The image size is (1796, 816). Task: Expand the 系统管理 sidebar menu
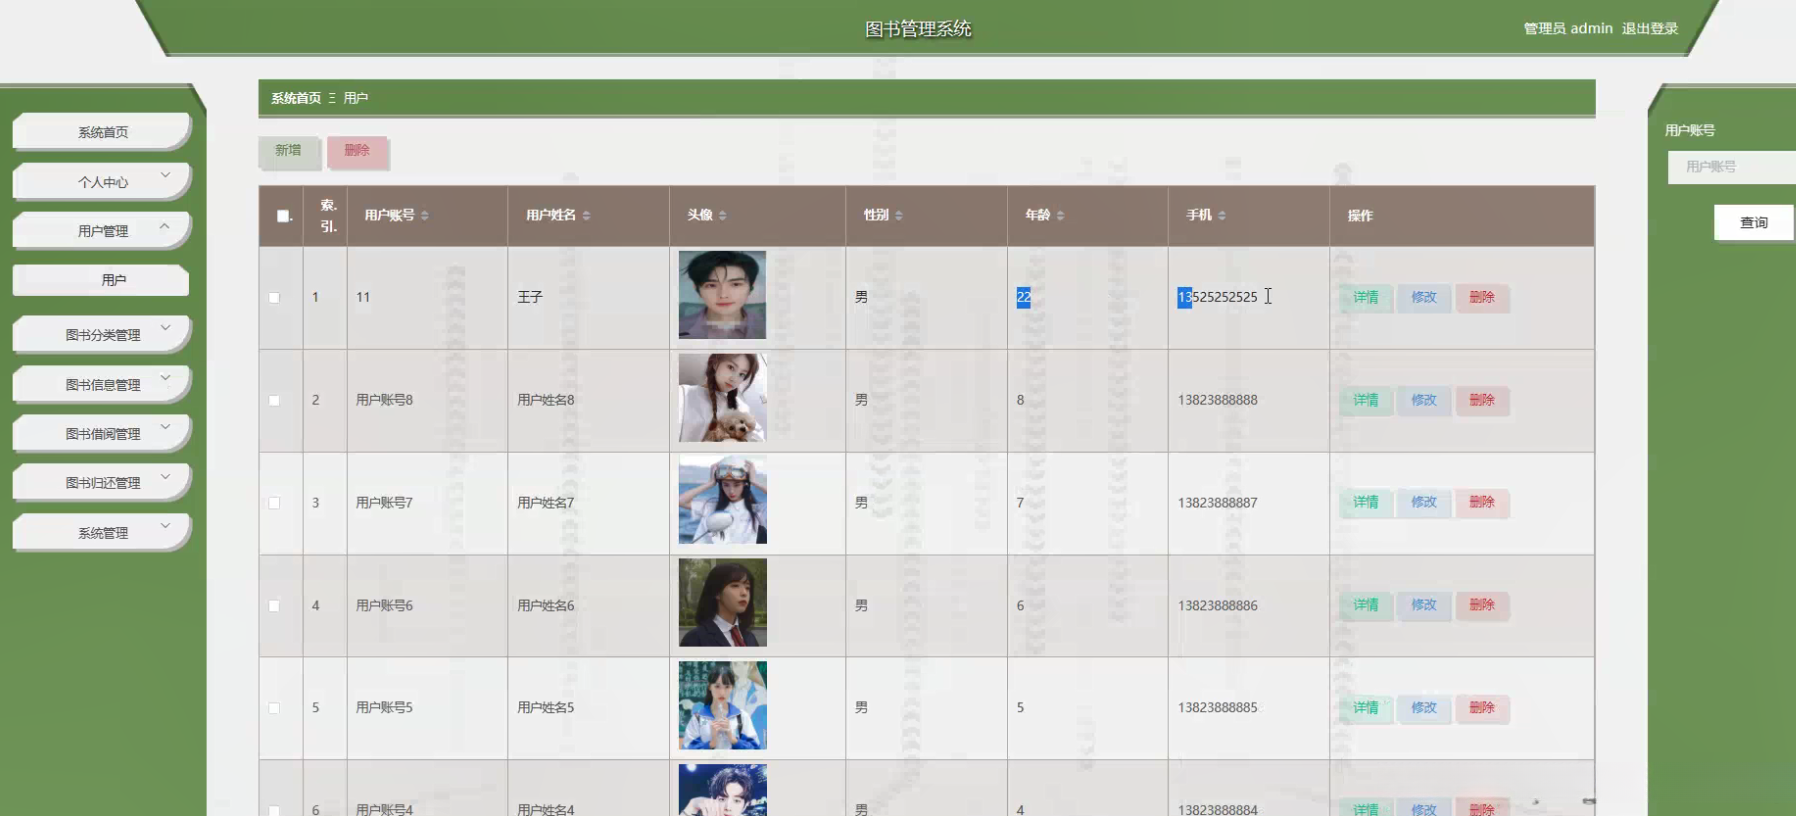pyautogui.click(x=102, y=533)
